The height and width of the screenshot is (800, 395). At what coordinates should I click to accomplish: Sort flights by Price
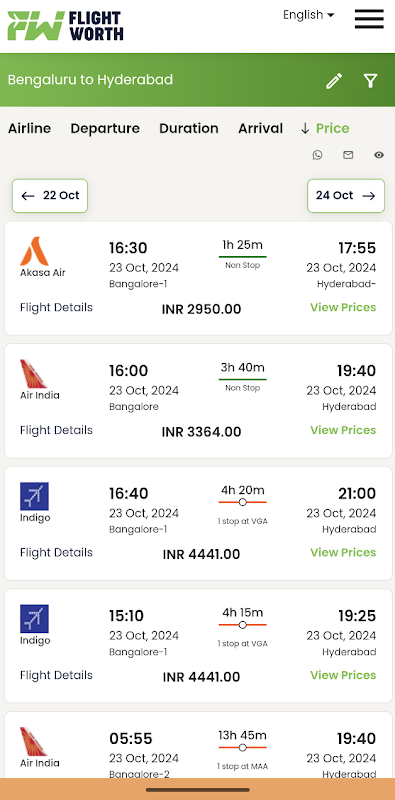325,128
